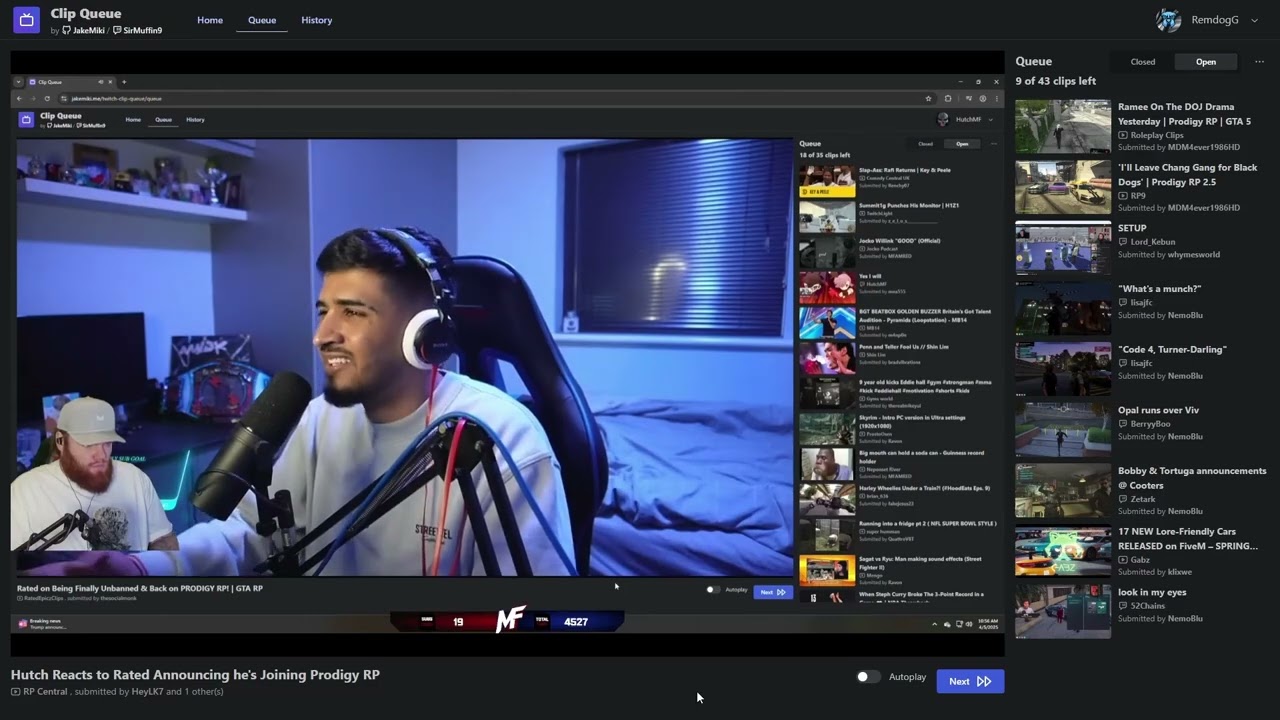Click platform icon beside Roleplay Clips channel
Screen dimensions: 1280x720
pos(1123,135)
